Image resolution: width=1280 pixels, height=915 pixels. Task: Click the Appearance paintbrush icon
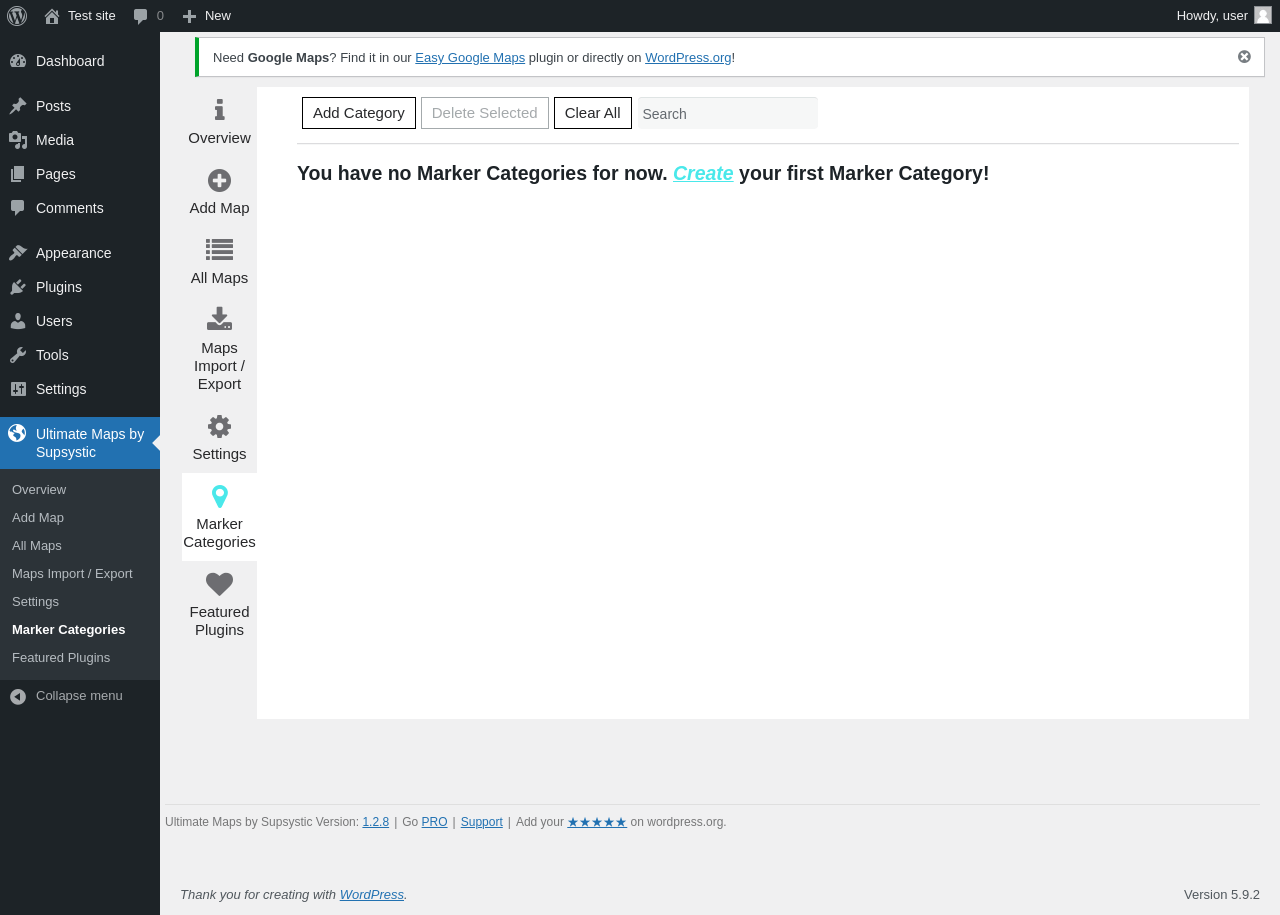[18, 253]
